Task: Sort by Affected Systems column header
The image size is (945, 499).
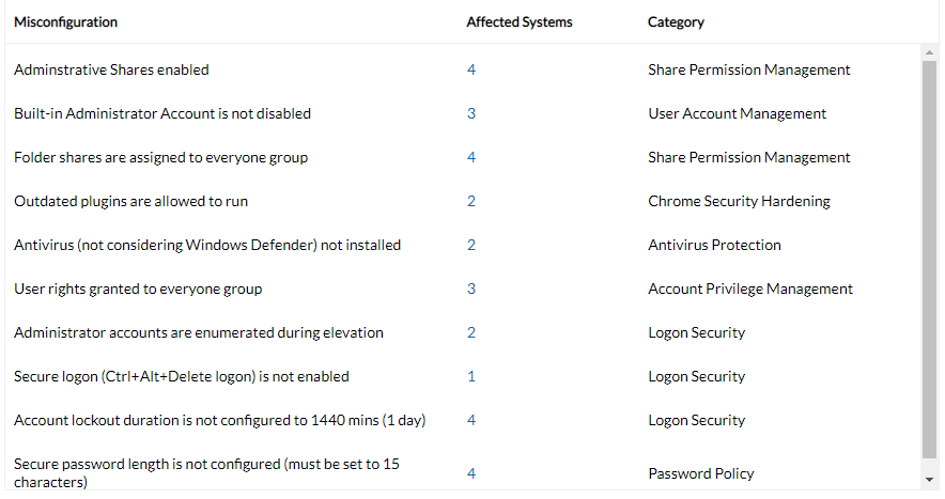Action: click(519, 22)
